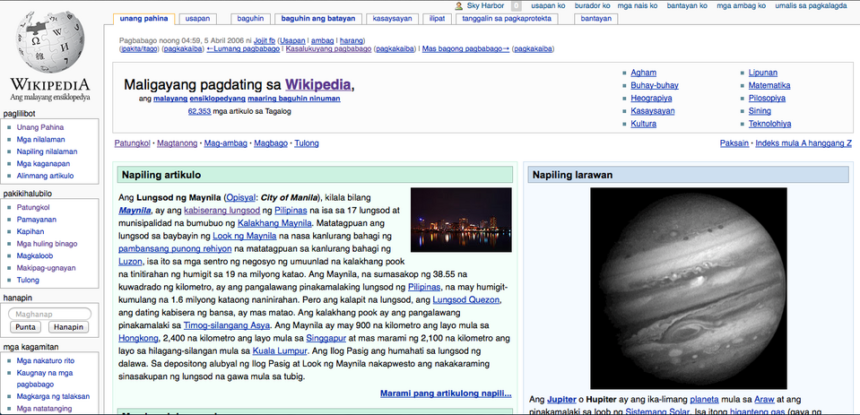Click in the Maghanap search field

click(x=50, y=314)
